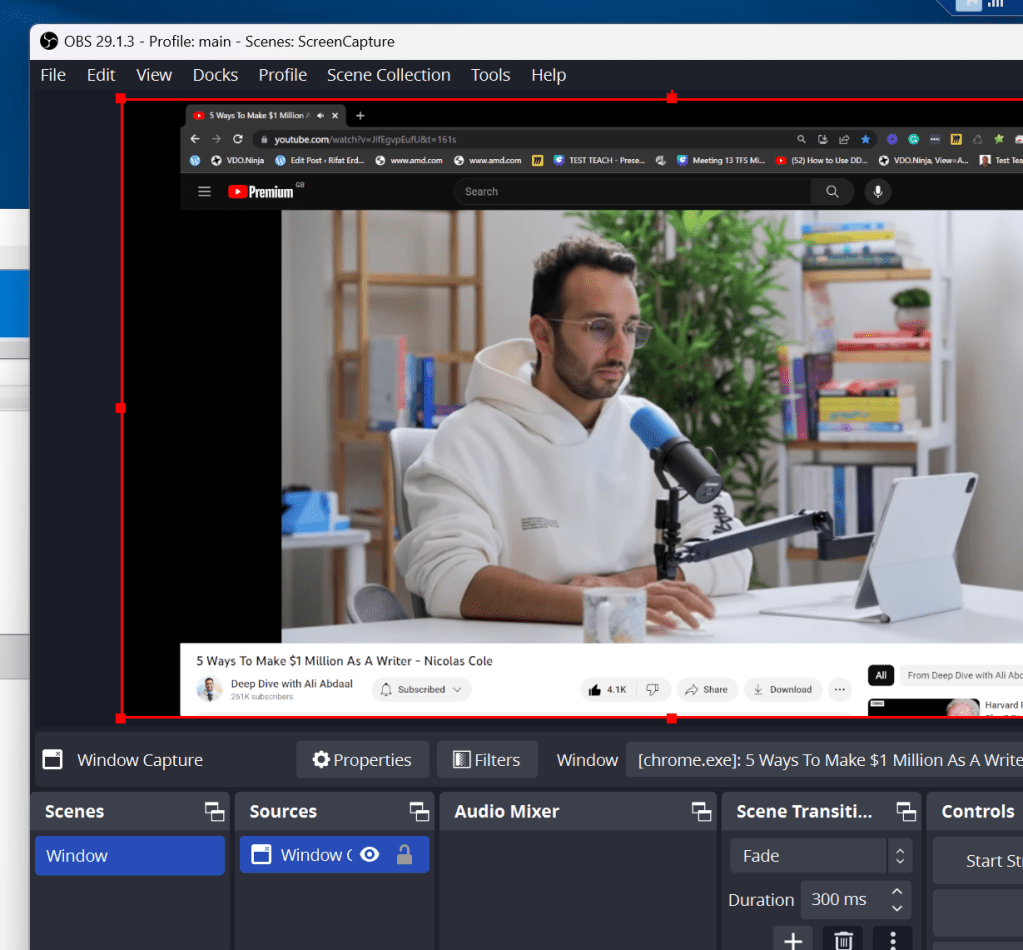Click the Download button under the video
Image resolution: width=1023 pixels, height=950 pixels.
click(x=782, y=690)
